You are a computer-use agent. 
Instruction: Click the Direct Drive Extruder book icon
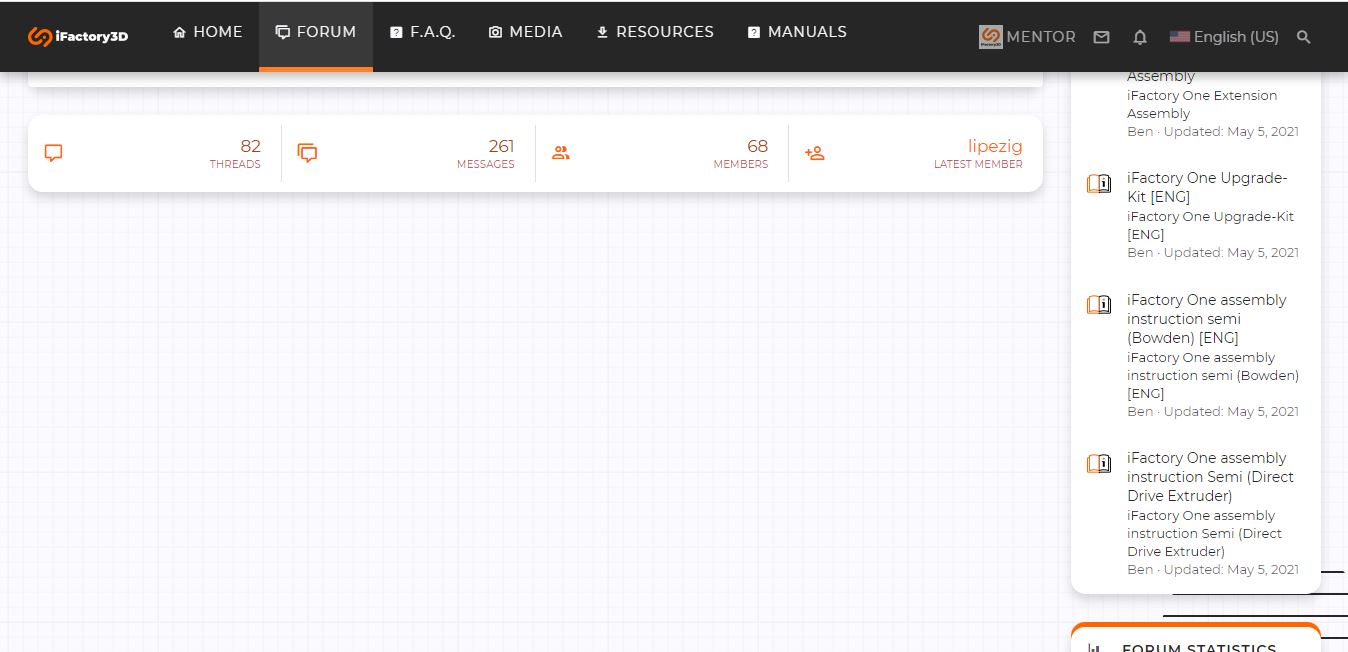(x=1099, y=464)
